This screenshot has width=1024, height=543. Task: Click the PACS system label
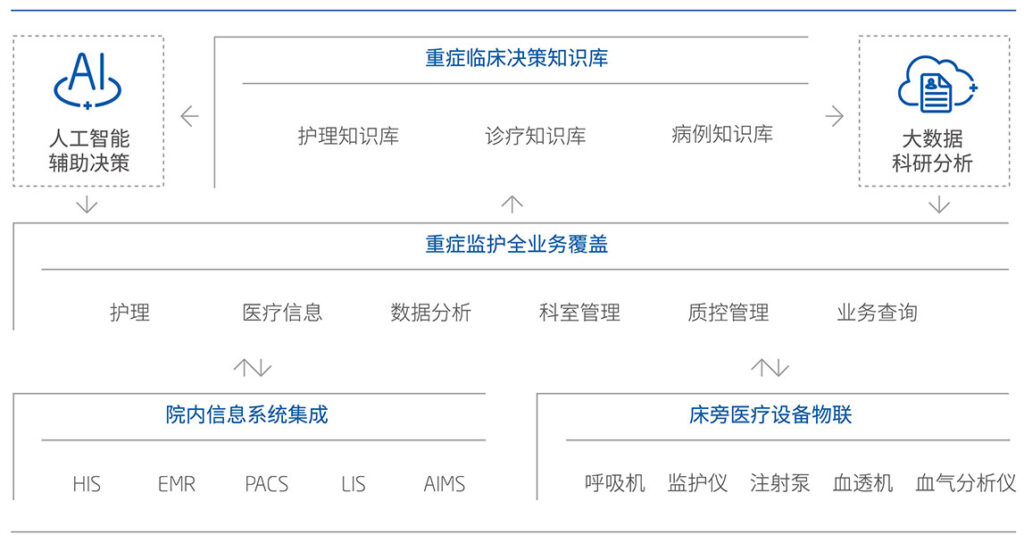(x=266, y=484)
